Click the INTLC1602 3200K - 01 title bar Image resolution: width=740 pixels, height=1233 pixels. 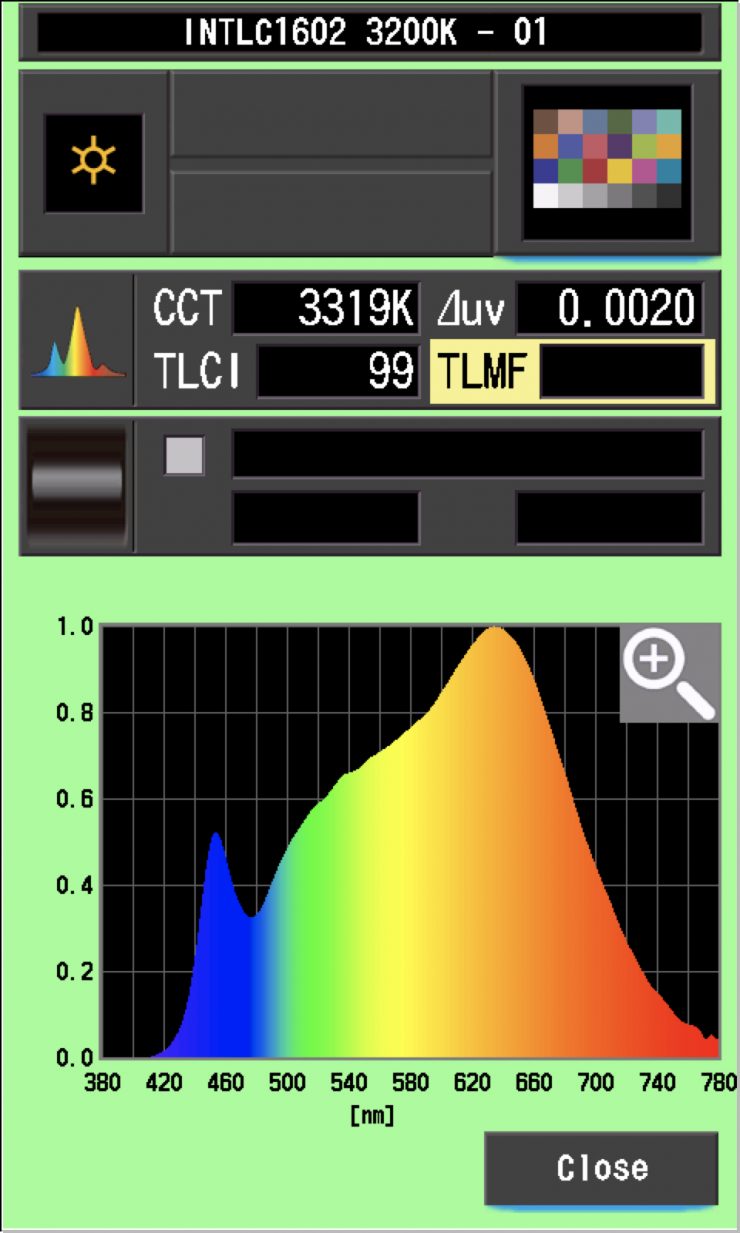click(369, 33)
